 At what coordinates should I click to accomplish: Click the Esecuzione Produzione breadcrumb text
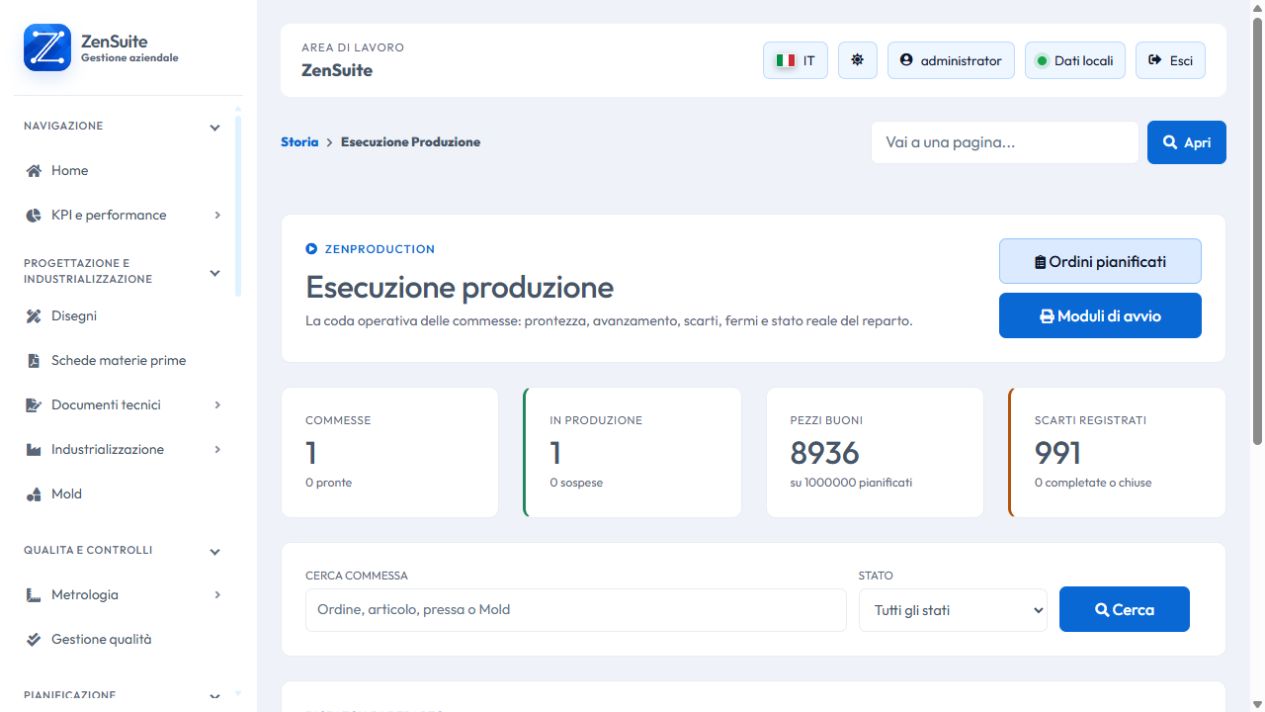pyautogui.click(x=410, y=142)
